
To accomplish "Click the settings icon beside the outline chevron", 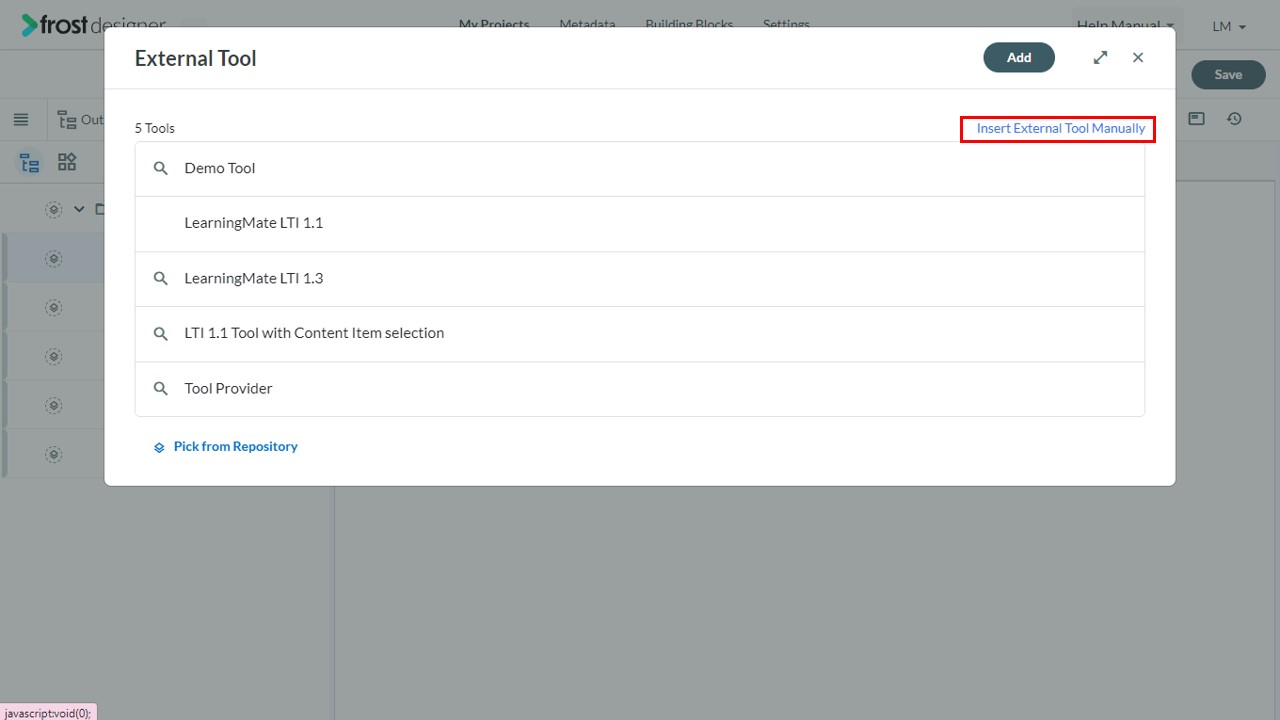I will pyautogui.click(x=54, y=210).
